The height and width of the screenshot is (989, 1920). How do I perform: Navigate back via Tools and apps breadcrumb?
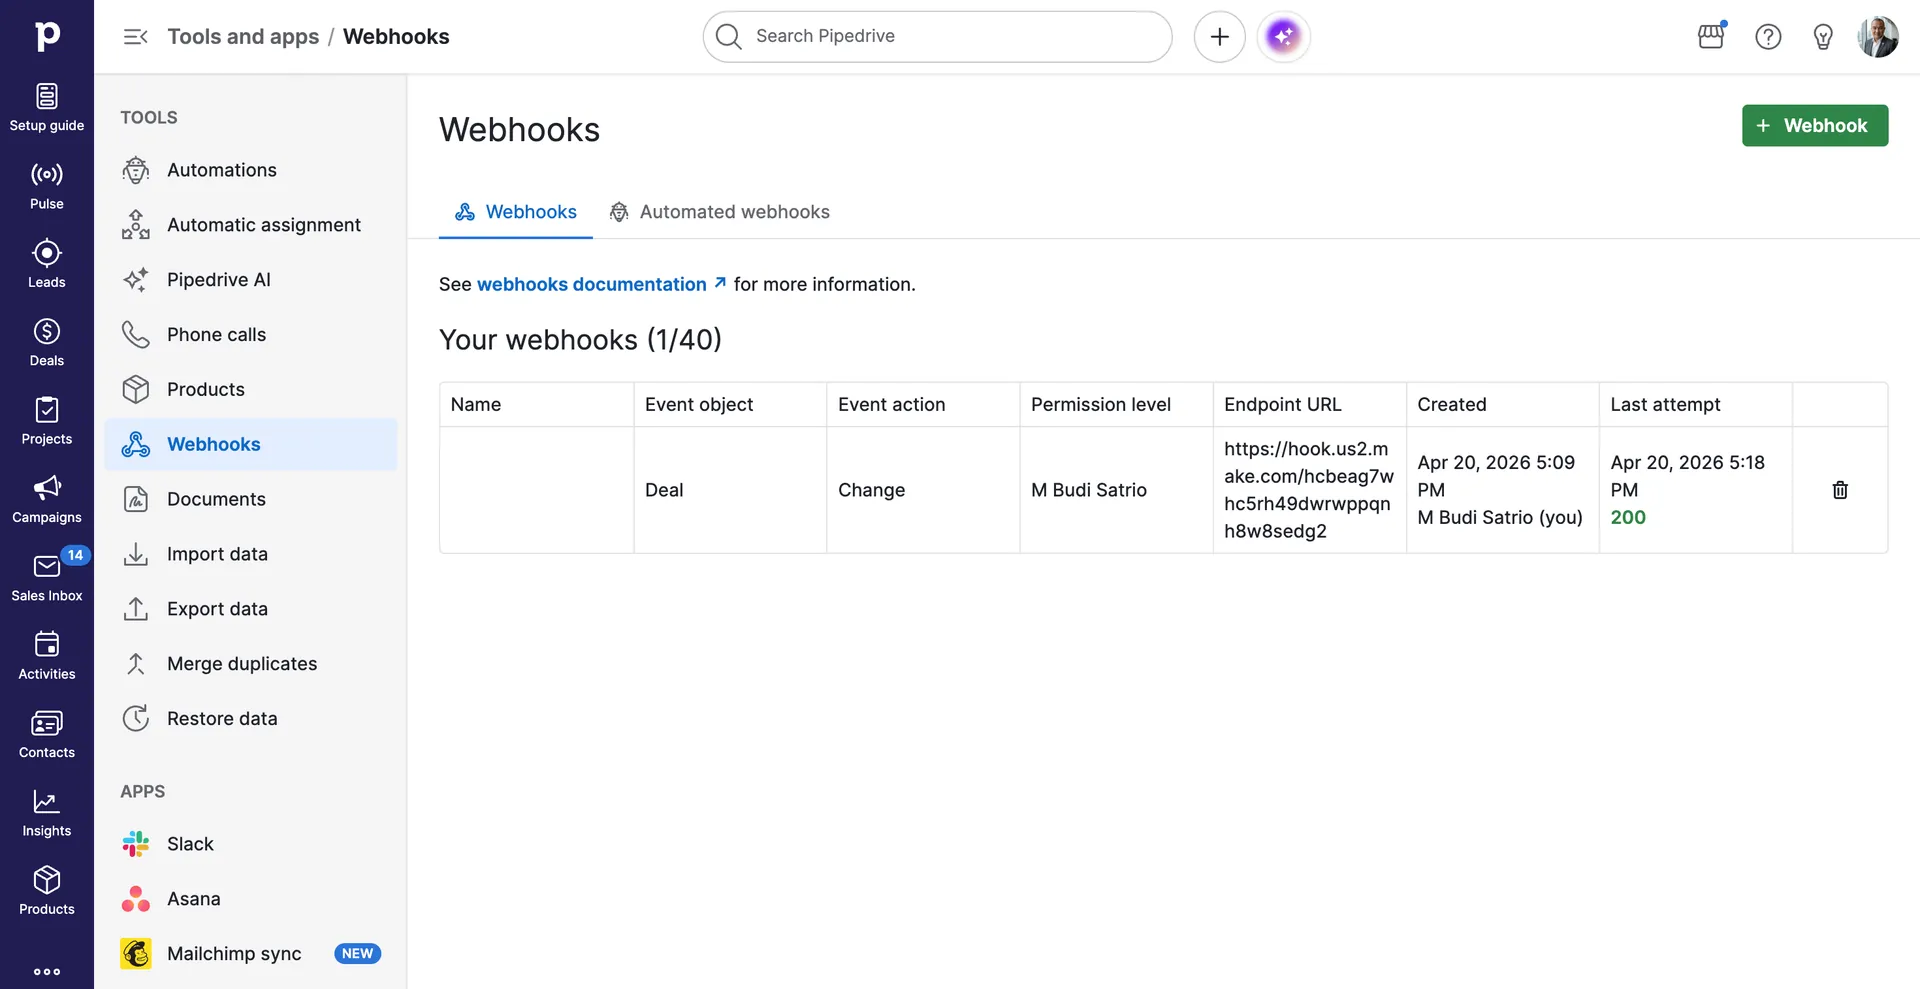(x=243, y=36)
